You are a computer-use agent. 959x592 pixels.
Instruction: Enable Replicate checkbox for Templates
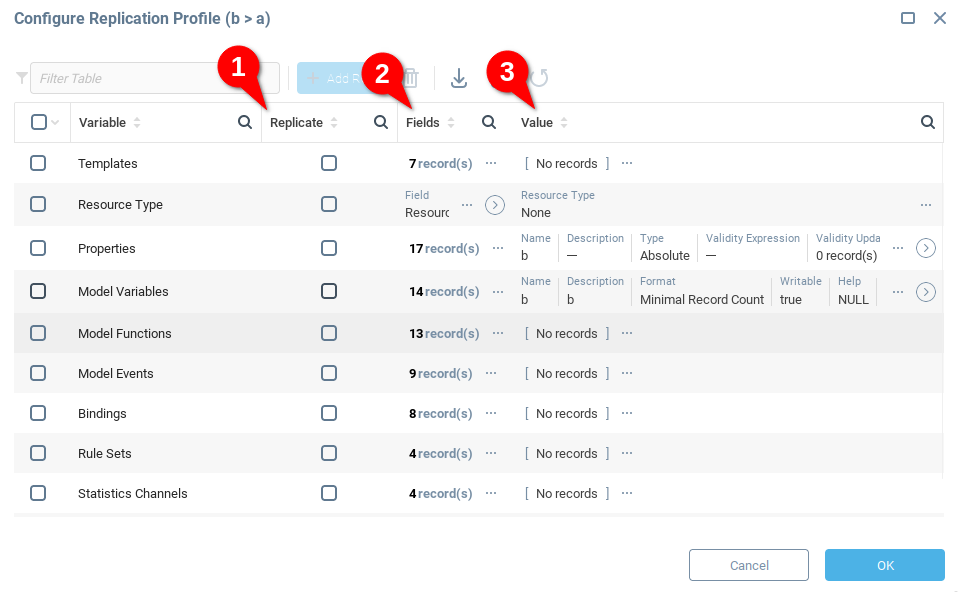pyautogui.click(x=329, y=163)
